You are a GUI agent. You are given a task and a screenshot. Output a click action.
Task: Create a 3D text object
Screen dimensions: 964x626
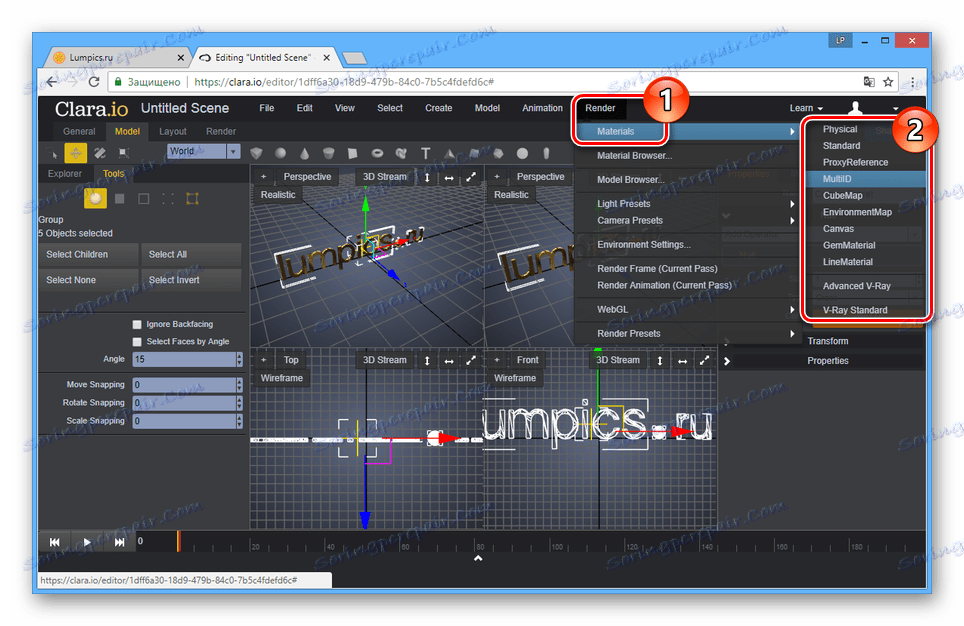click(x=425, y=153)
